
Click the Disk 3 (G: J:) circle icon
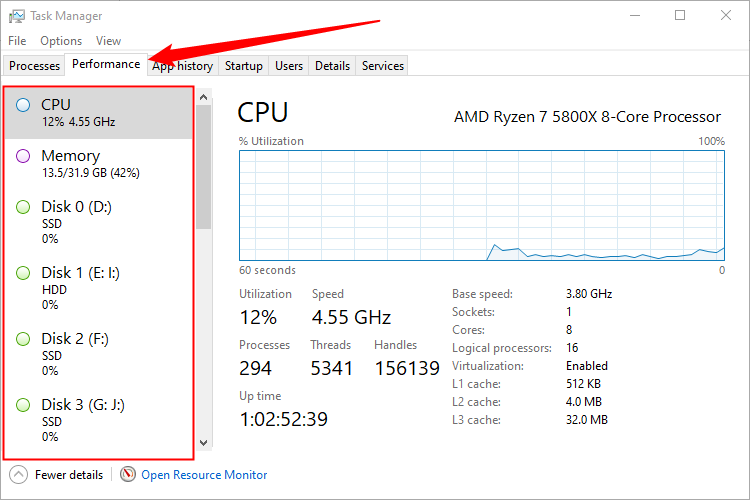click(x=24, y=405)
